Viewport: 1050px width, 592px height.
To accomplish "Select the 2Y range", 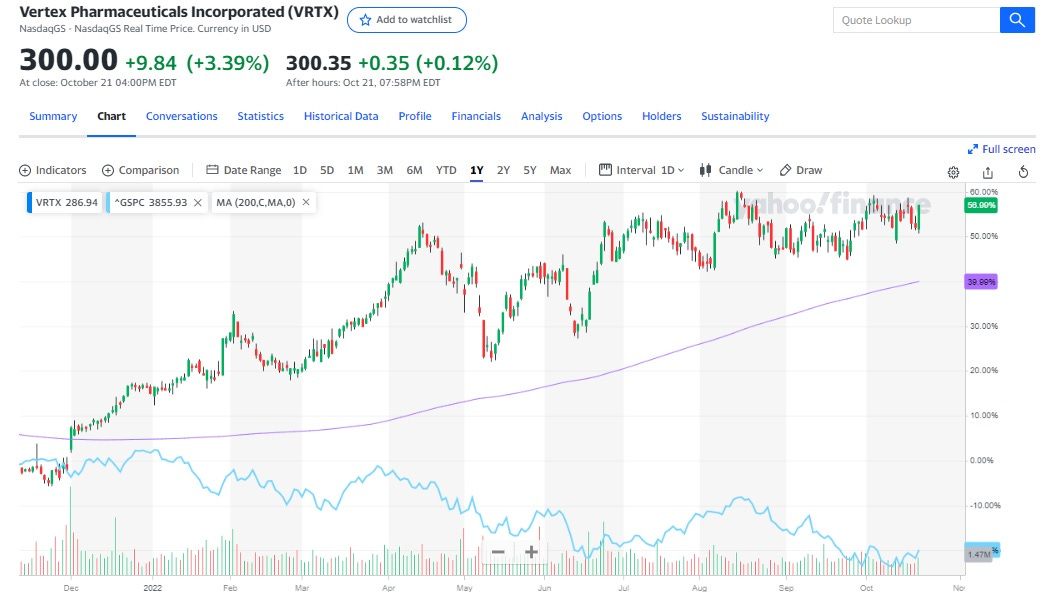I will click(504, 170).
